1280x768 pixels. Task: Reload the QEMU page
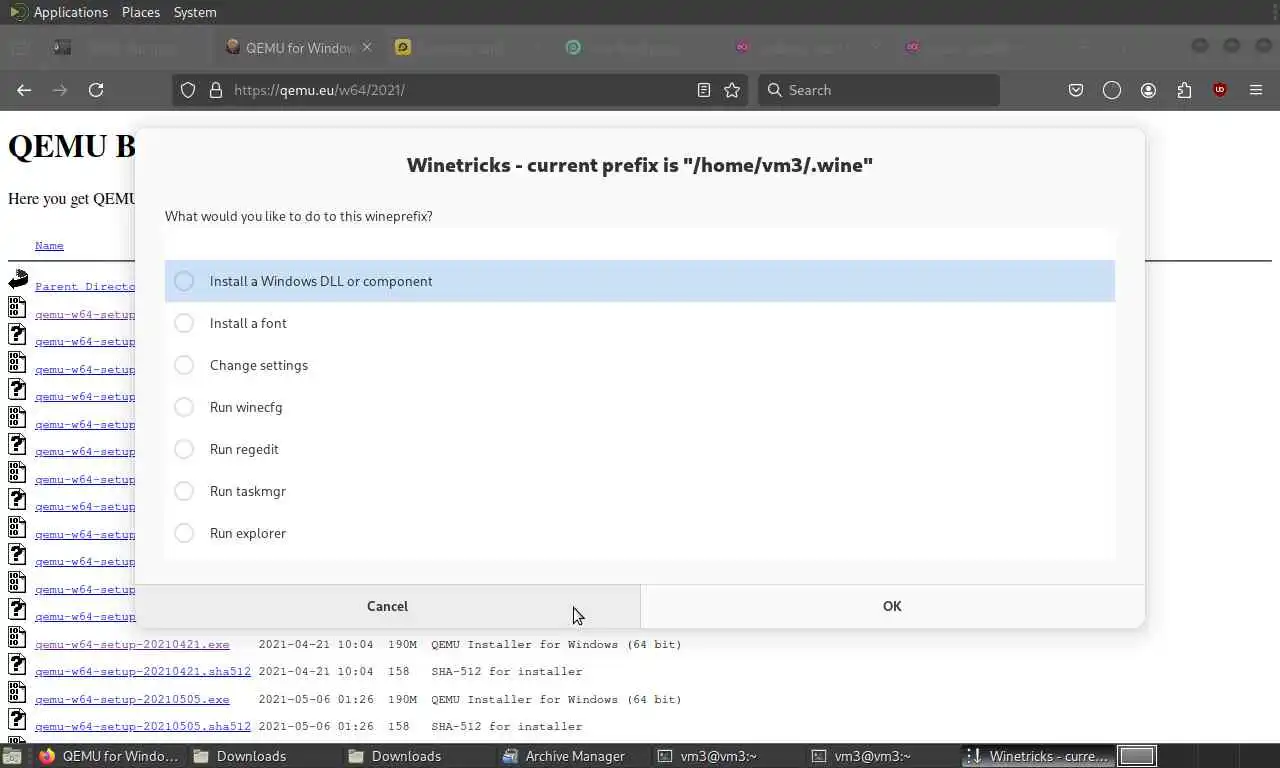(96, 90)
